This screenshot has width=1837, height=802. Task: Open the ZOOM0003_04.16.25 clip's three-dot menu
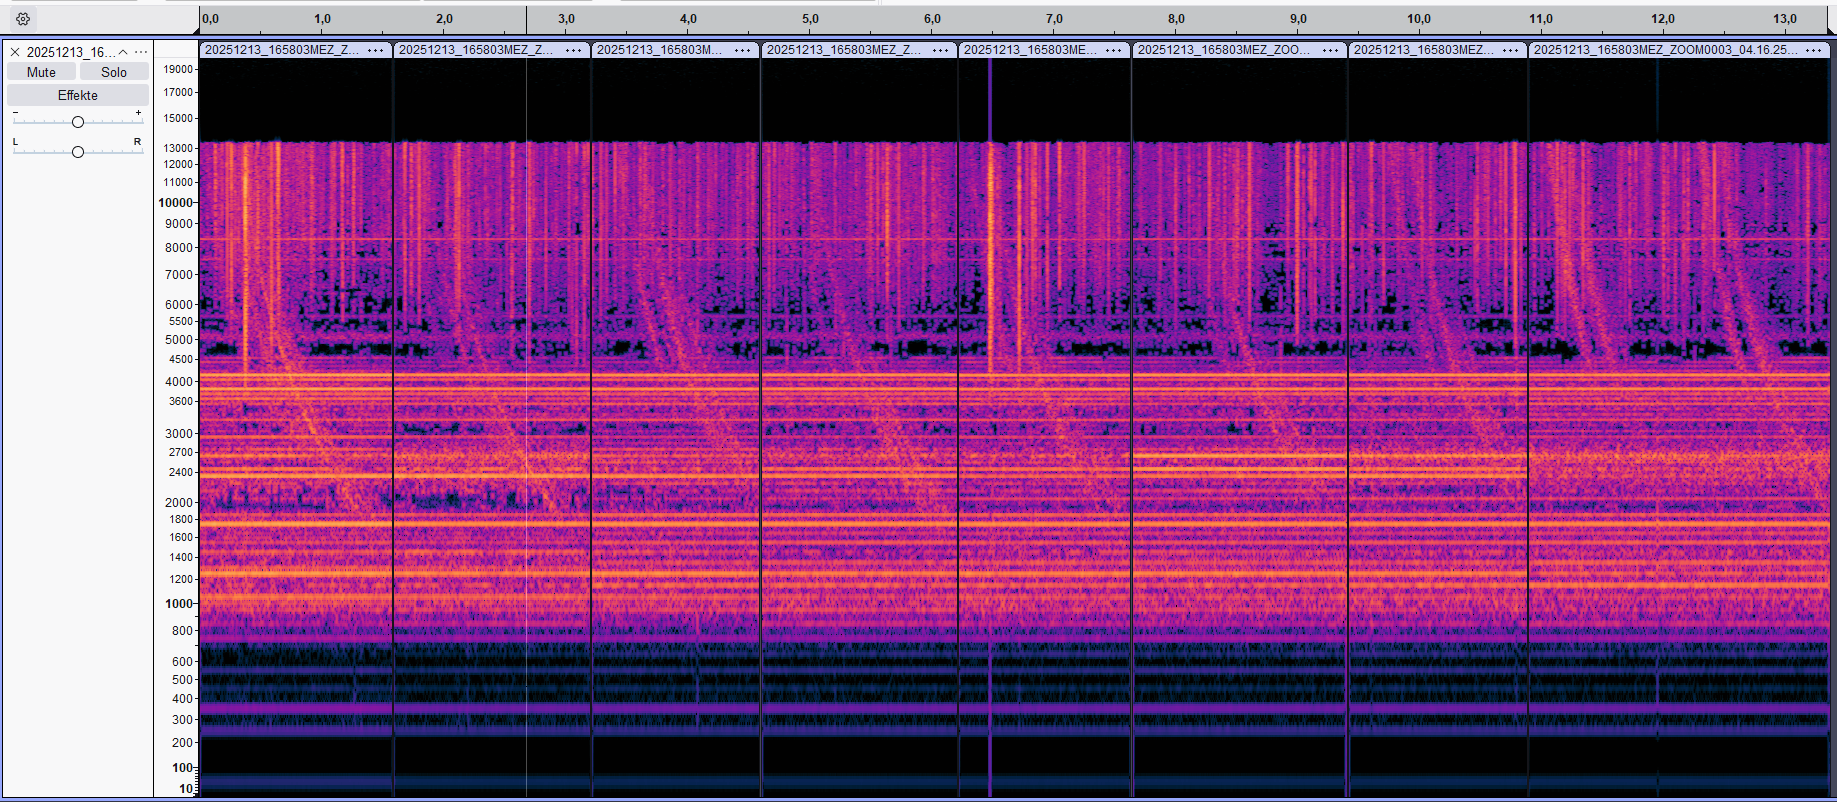[1813, 50]
